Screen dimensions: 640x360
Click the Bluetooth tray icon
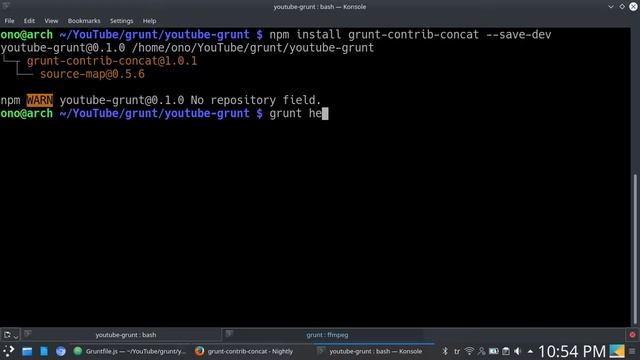coord(445,351)
